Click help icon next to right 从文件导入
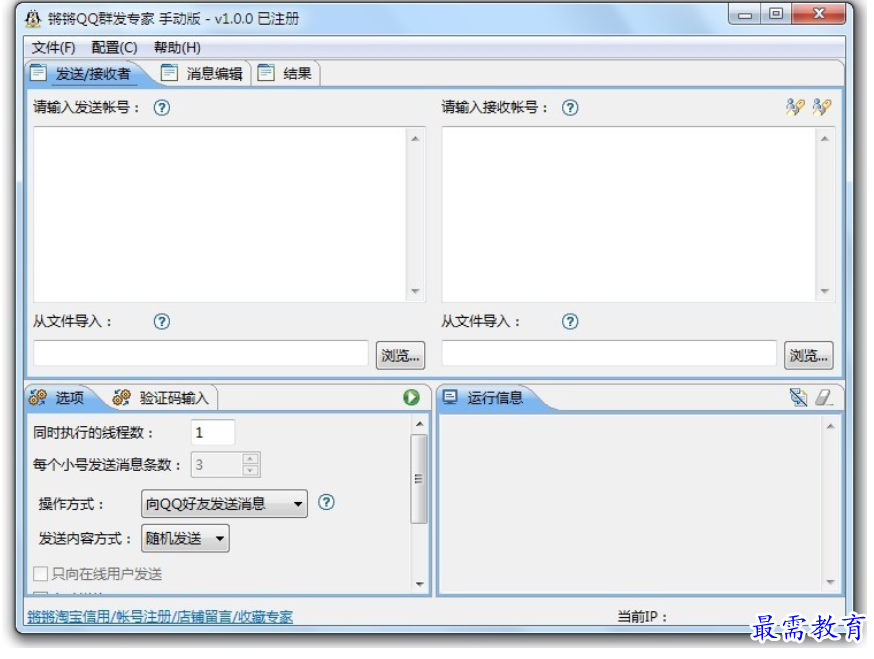Image resolution: width=874 pixels, height=659 pixels. (570, 322)
